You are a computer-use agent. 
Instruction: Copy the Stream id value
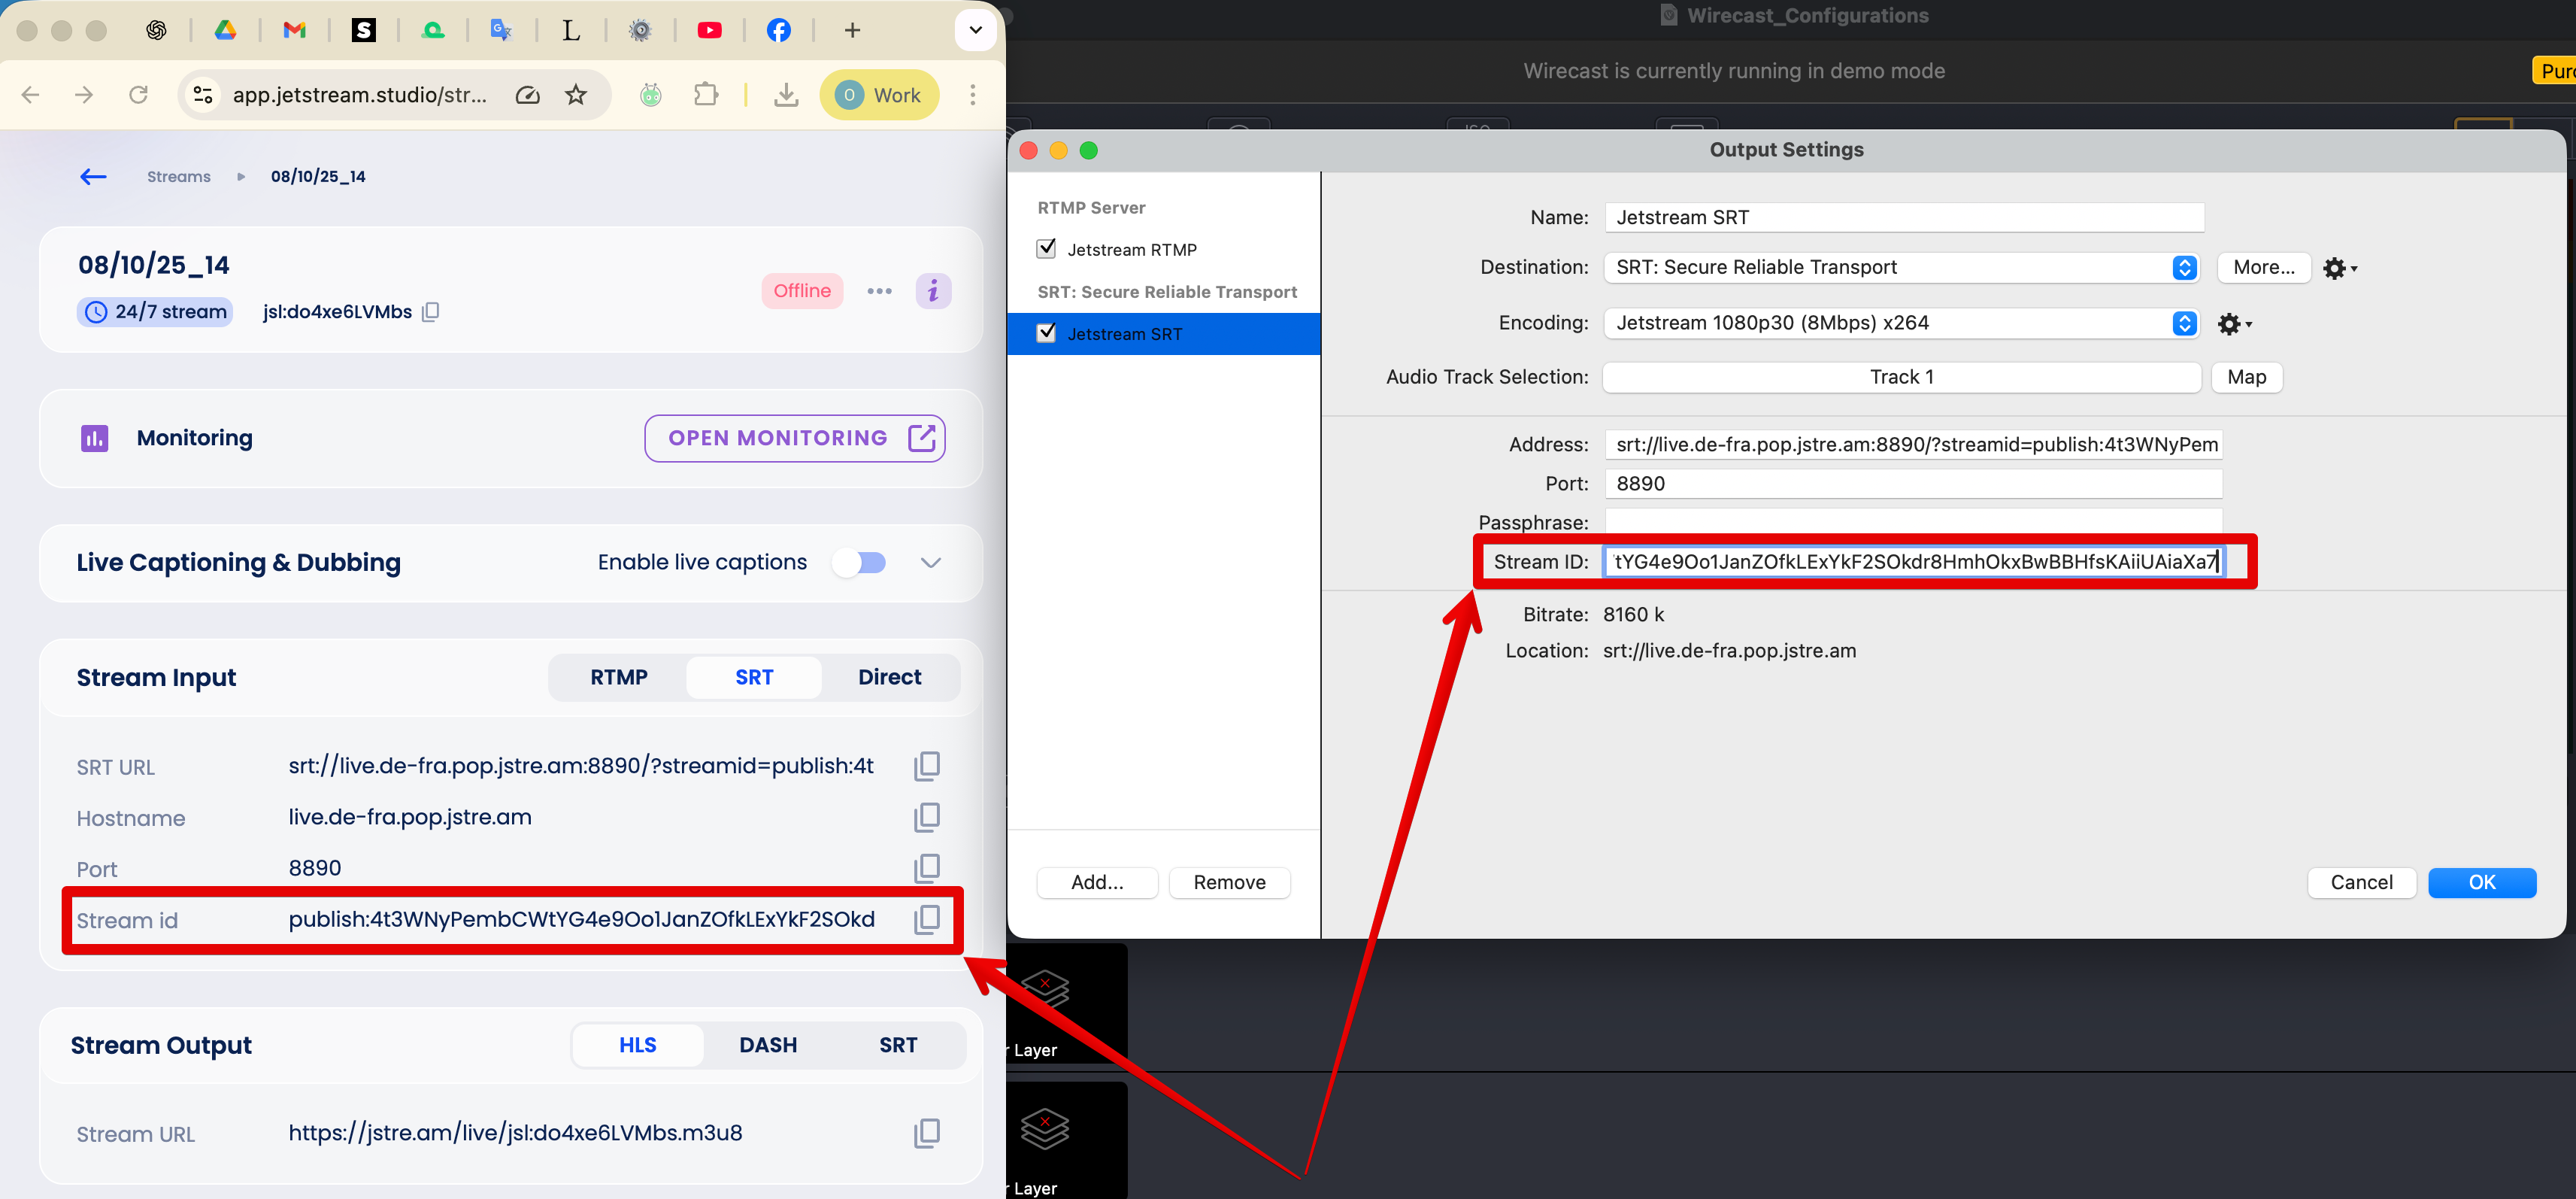[x=926, y=919]
